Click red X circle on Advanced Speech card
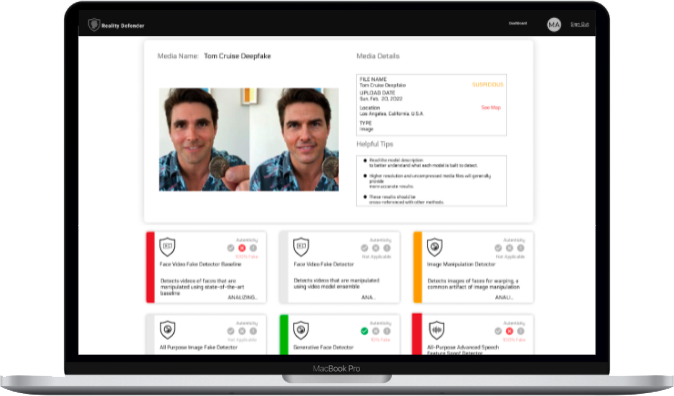This screenshot has width=674, height=396. tap(509, 331)
